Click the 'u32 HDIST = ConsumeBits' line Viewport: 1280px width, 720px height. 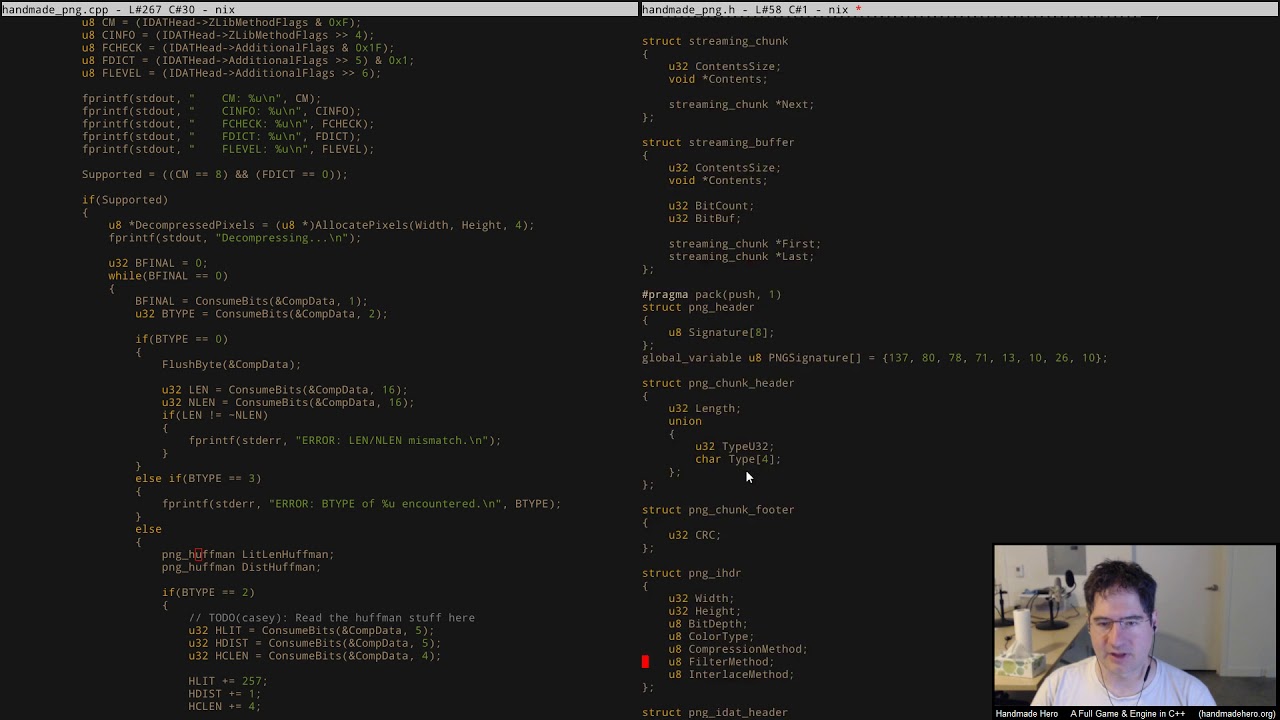coord(315,643)
